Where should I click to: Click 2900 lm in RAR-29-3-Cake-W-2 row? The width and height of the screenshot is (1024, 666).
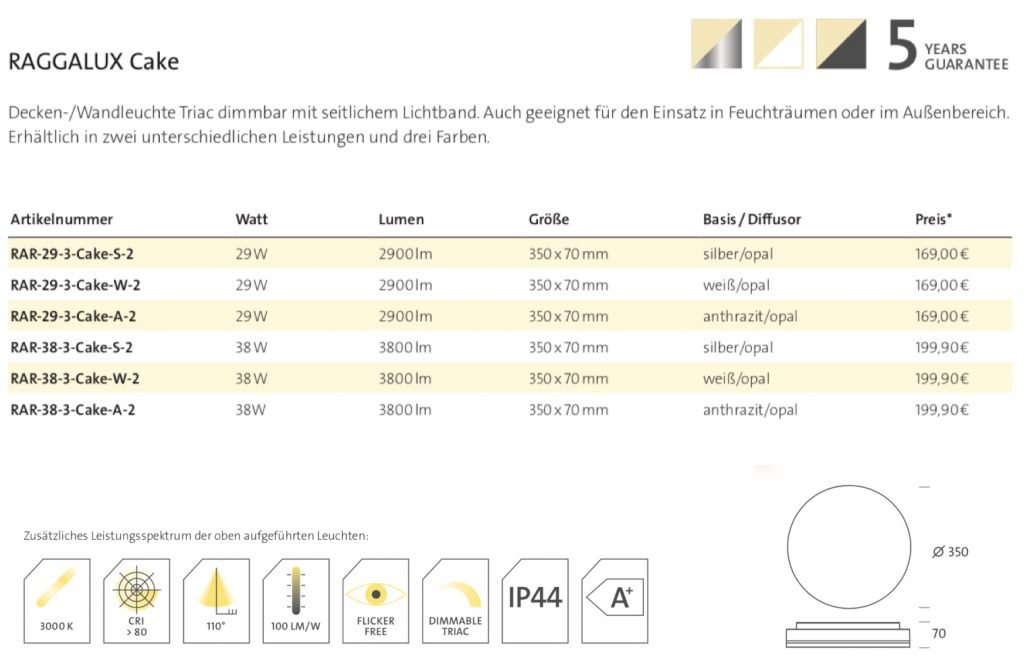pos(405,285)
